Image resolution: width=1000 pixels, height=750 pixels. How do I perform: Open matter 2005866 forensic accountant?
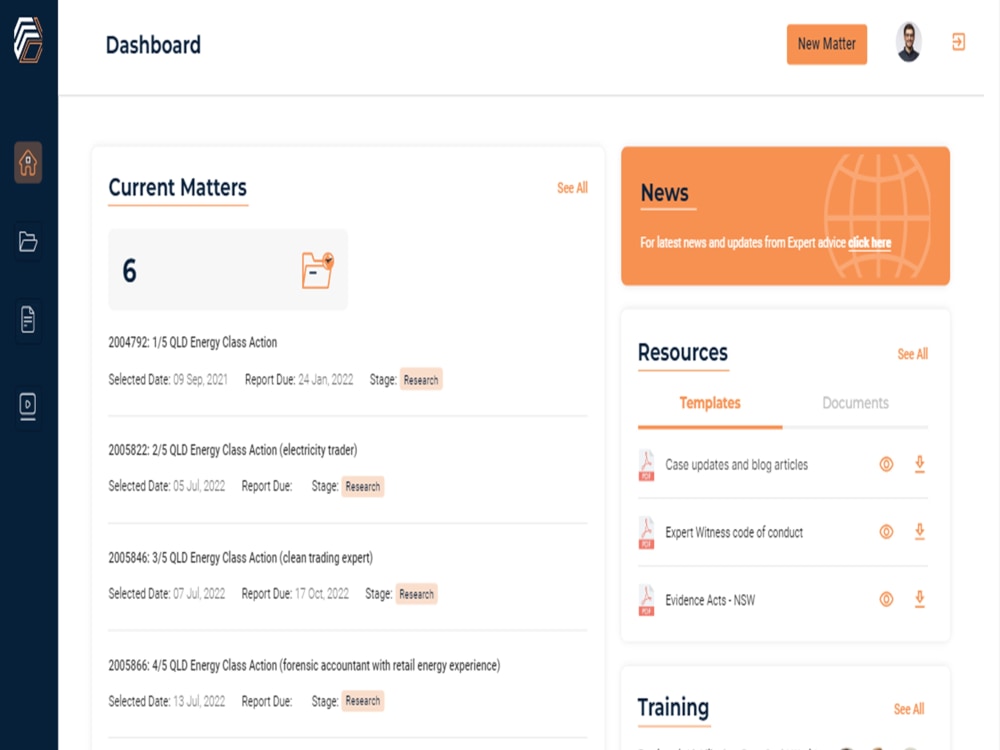(304, 666)
